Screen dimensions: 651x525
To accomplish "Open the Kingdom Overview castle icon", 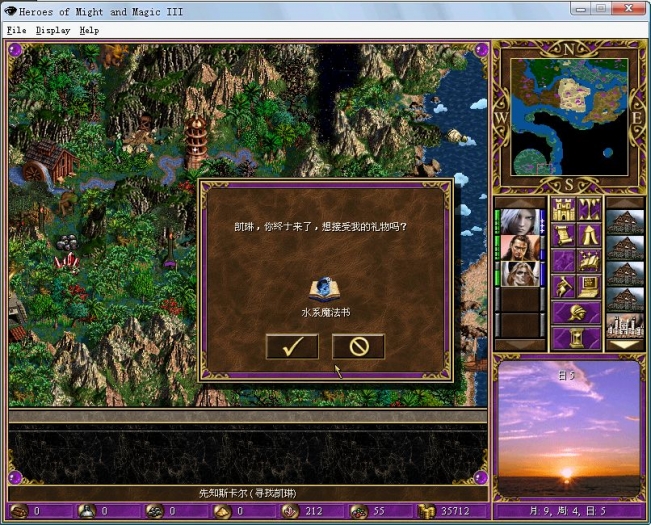I will click(x=562, y=211).
